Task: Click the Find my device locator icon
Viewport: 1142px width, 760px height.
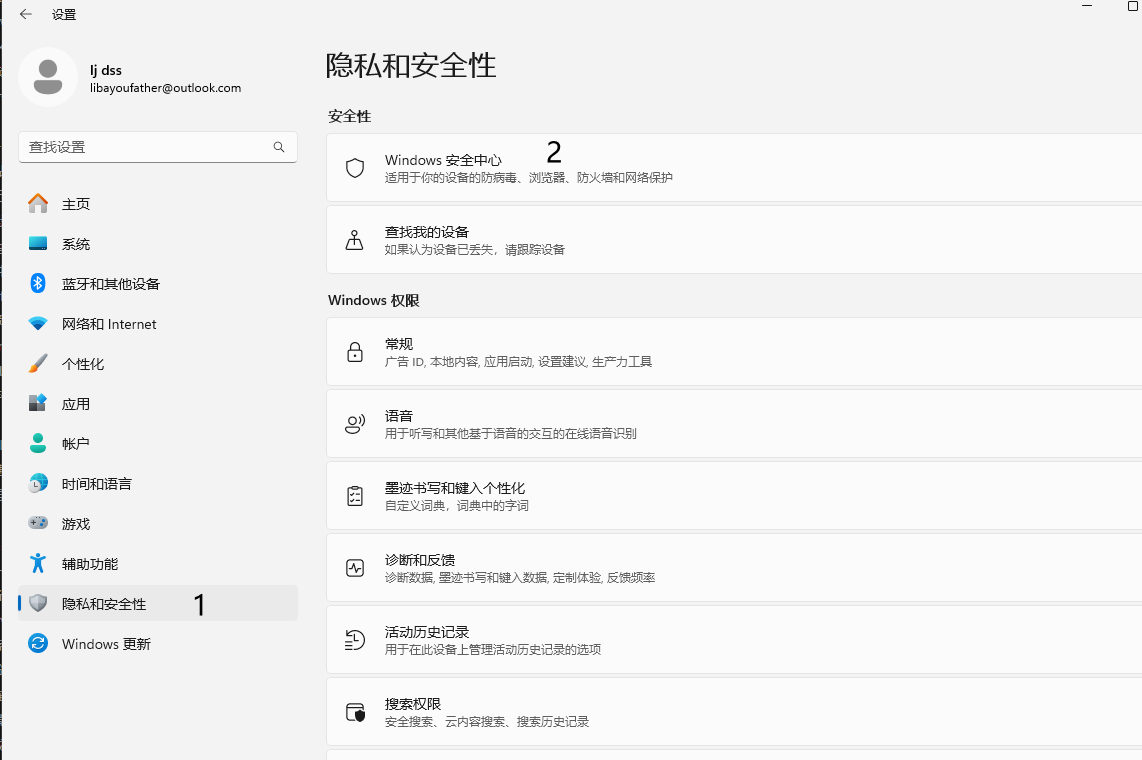Action: [355, 240]
